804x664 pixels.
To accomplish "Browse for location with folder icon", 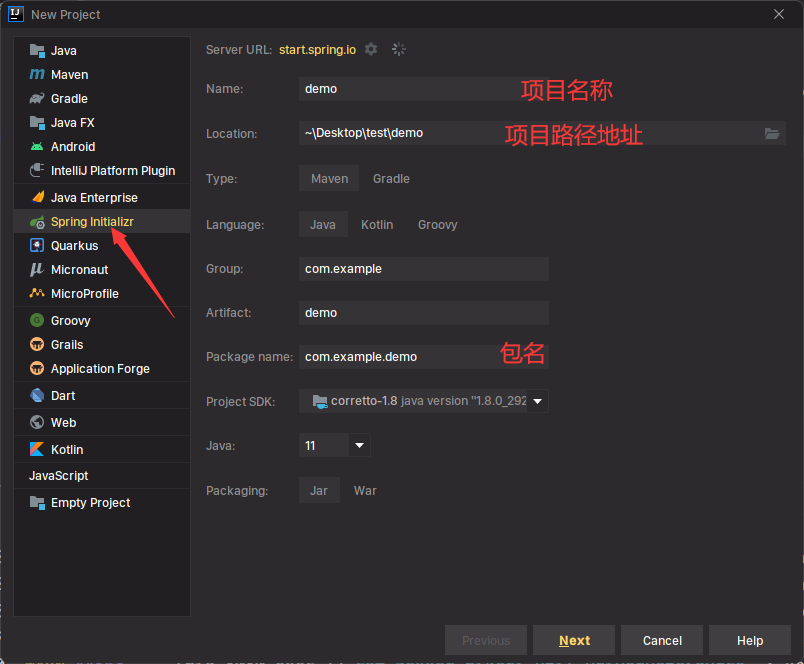I will [x=772, y=133].
